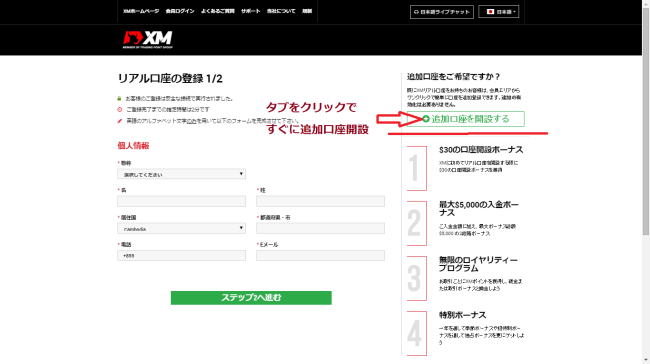Open the 日本語ライブチャット button
Screen dimensions: 650x364
(x=441, y=12)
